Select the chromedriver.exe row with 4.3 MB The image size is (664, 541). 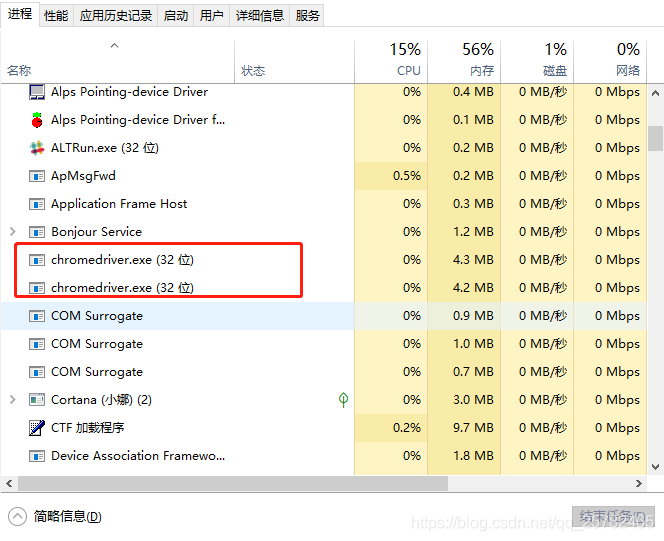[x=324, y=260]
